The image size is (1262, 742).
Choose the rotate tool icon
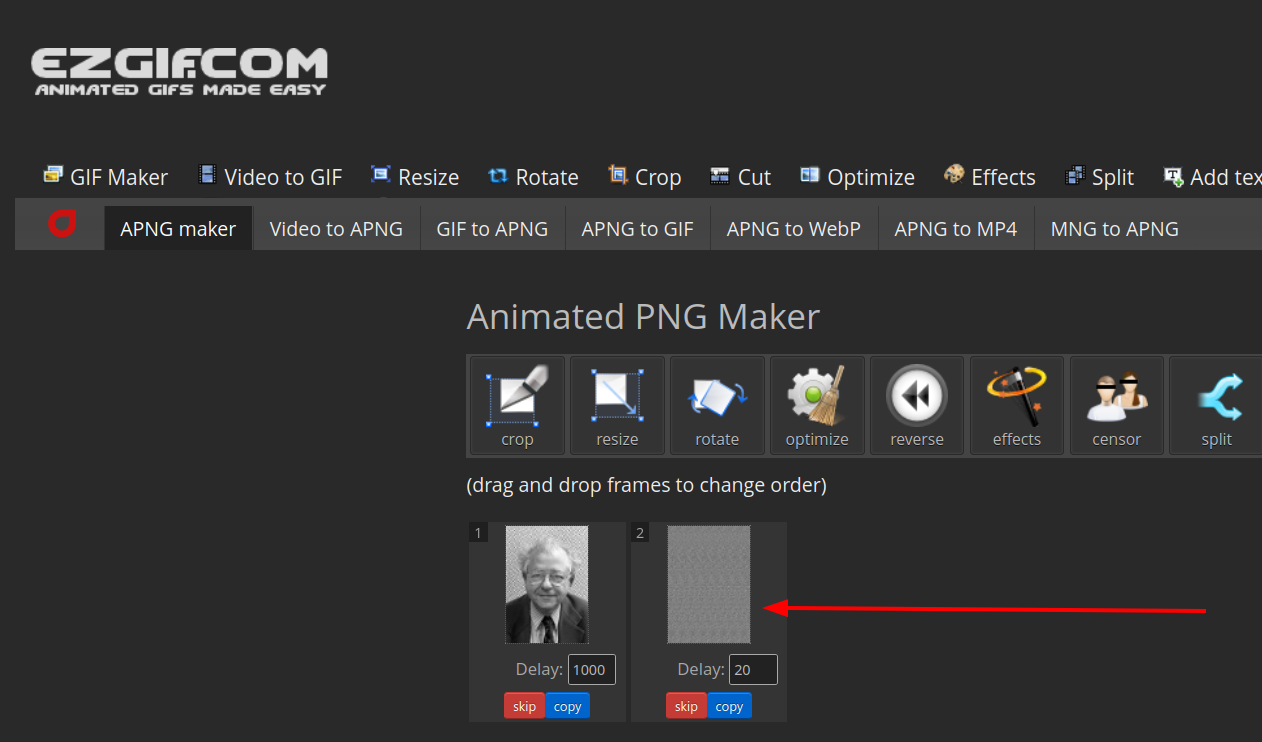(717, 405)
